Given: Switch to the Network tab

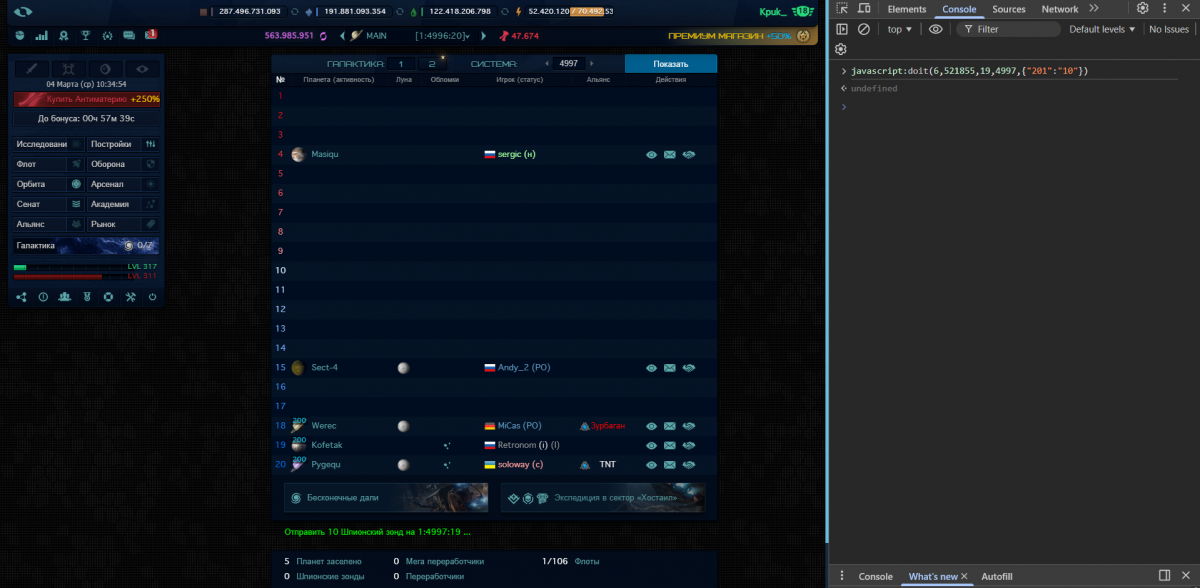Looking at the screenshot, I should (x=1060, y=9).
